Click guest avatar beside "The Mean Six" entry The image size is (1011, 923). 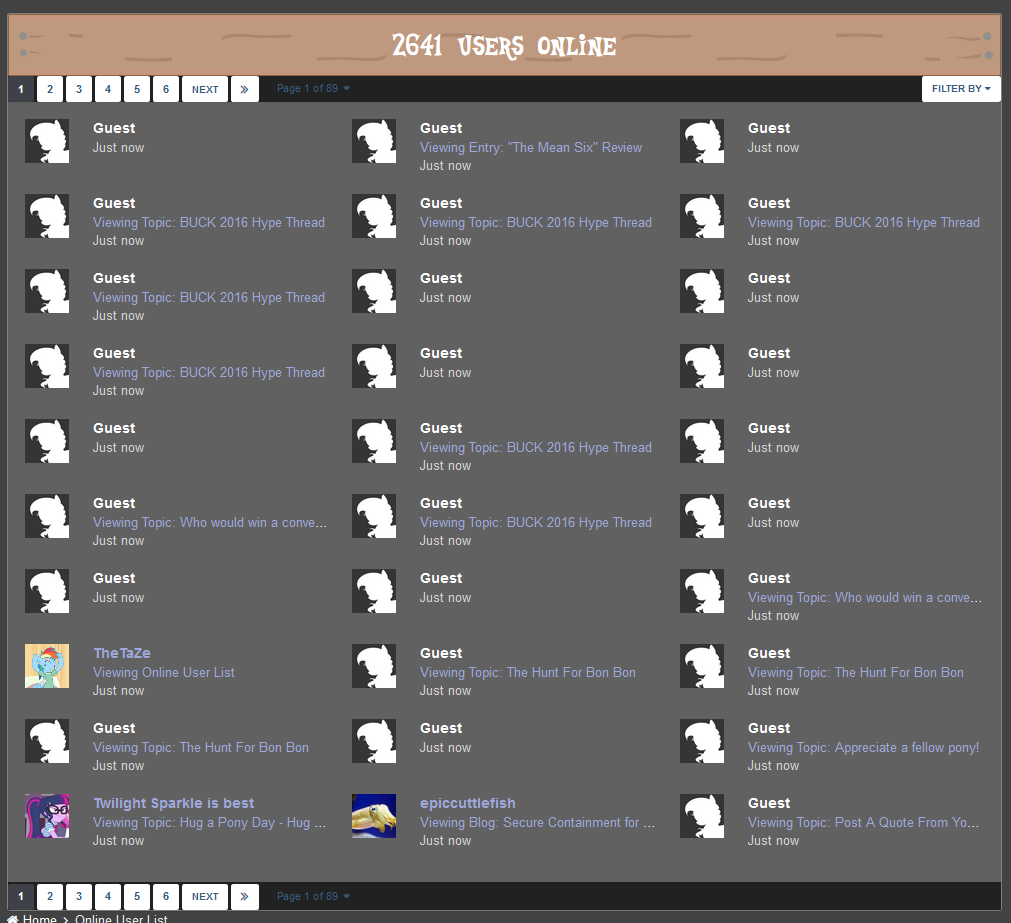[x=374, y=141]
